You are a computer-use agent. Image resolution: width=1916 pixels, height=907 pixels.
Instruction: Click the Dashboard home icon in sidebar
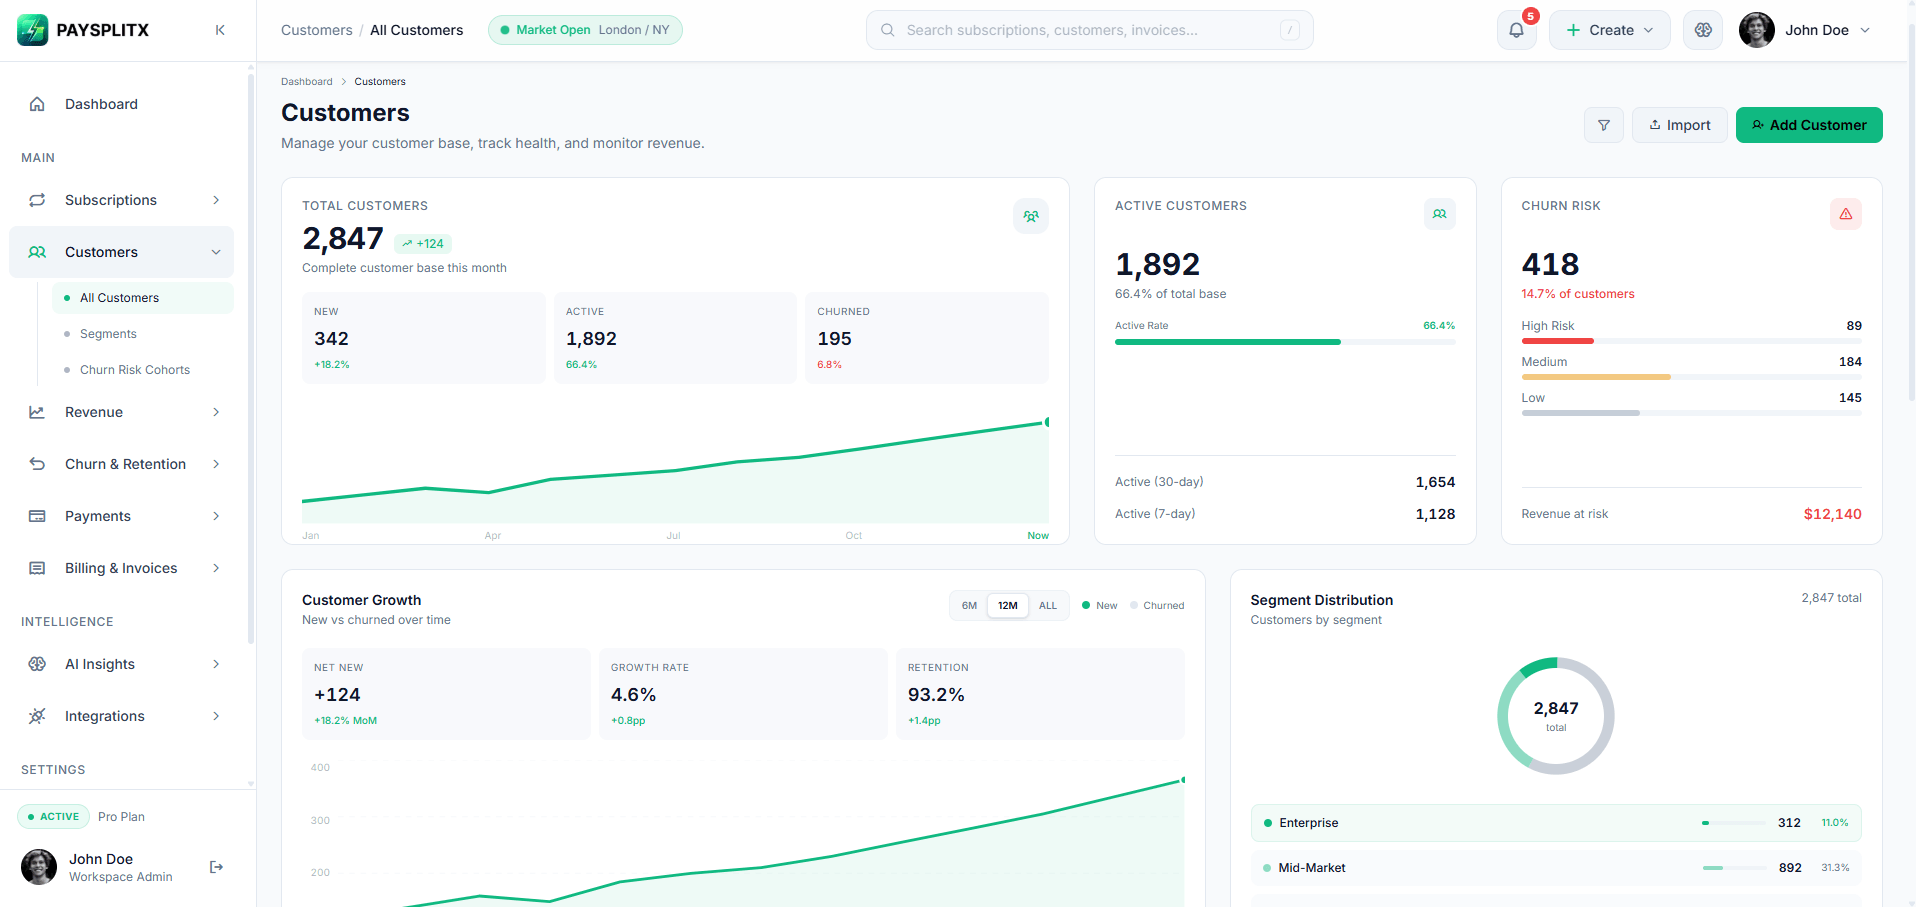click(x=37, y=104)
